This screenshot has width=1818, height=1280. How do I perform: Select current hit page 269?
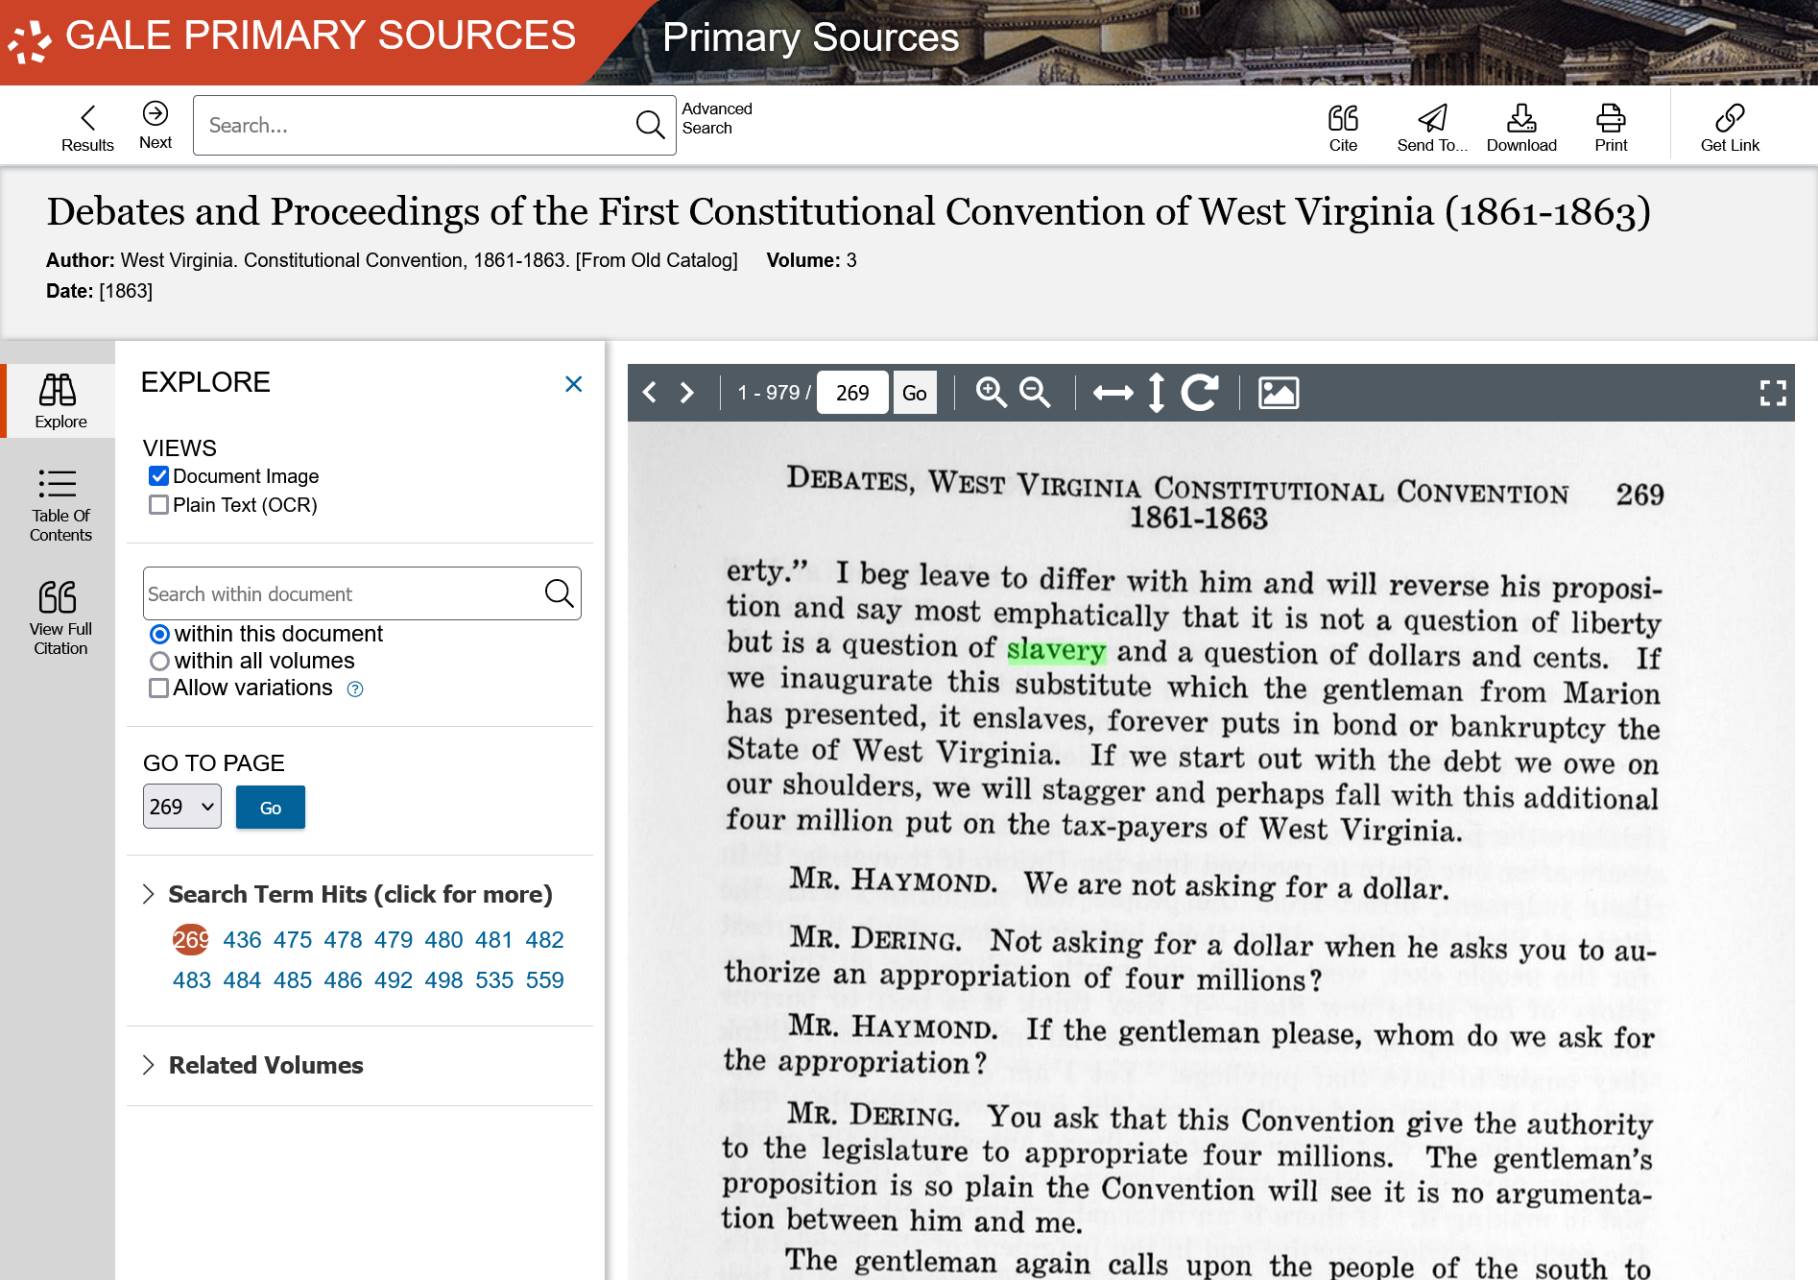[x=190, y=940]
